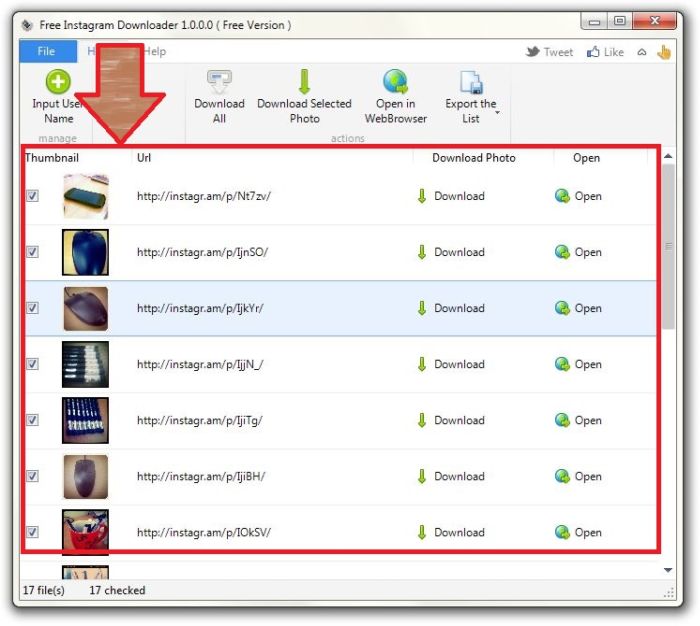Click the 17 file(s) status text

(x=43, y=590)
